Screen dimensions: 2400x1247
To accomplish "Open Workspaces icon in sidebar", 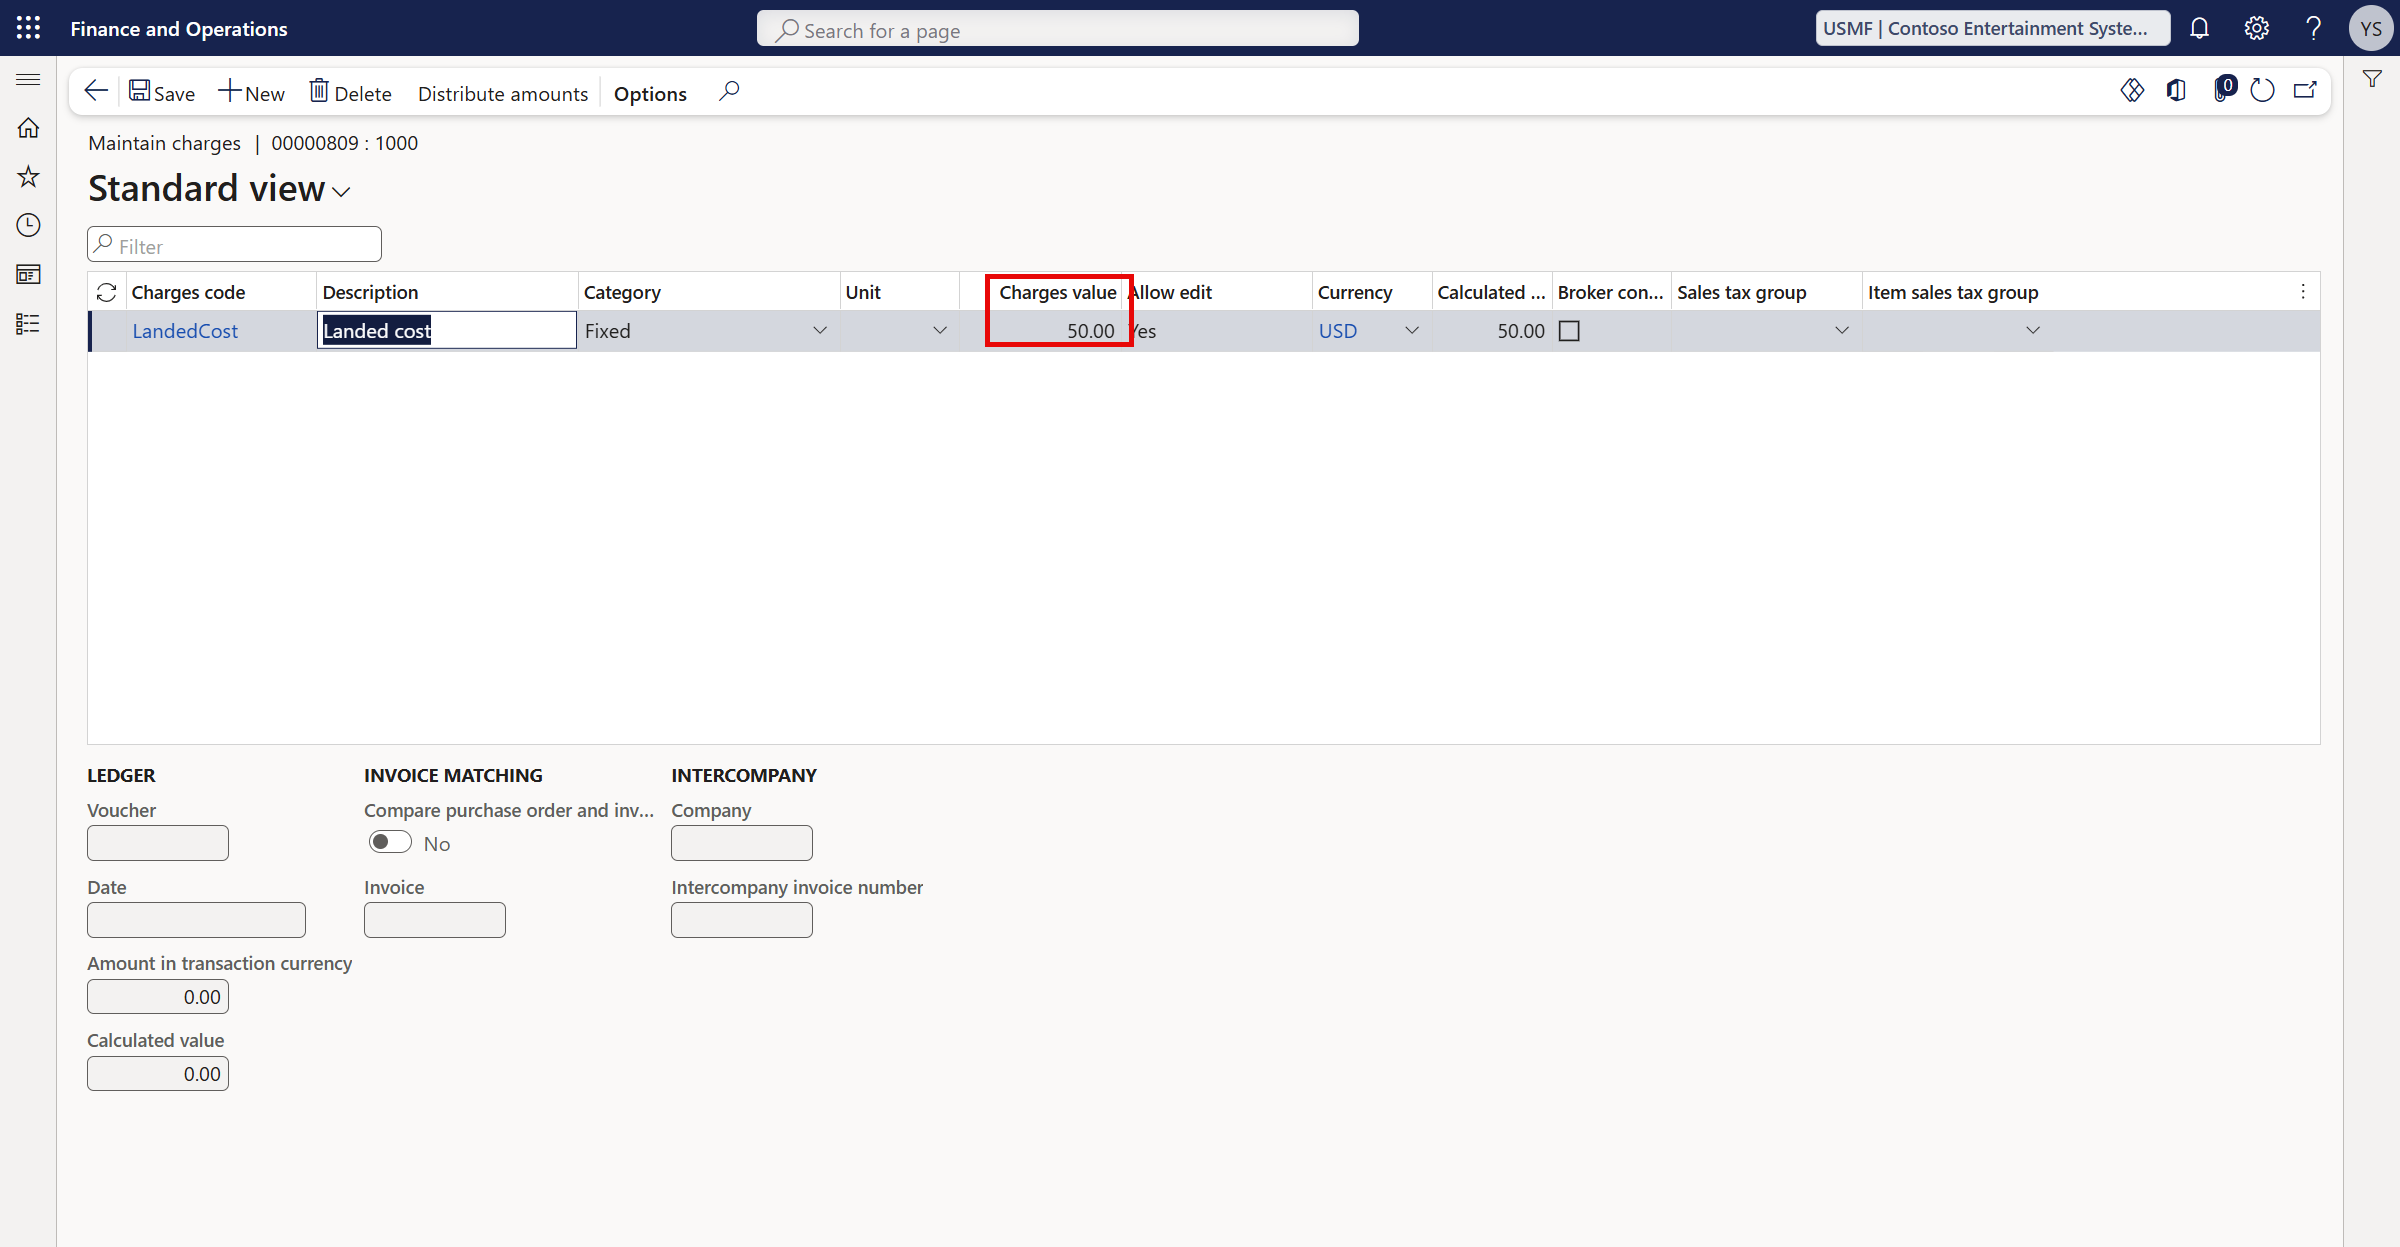I will 28,274.
